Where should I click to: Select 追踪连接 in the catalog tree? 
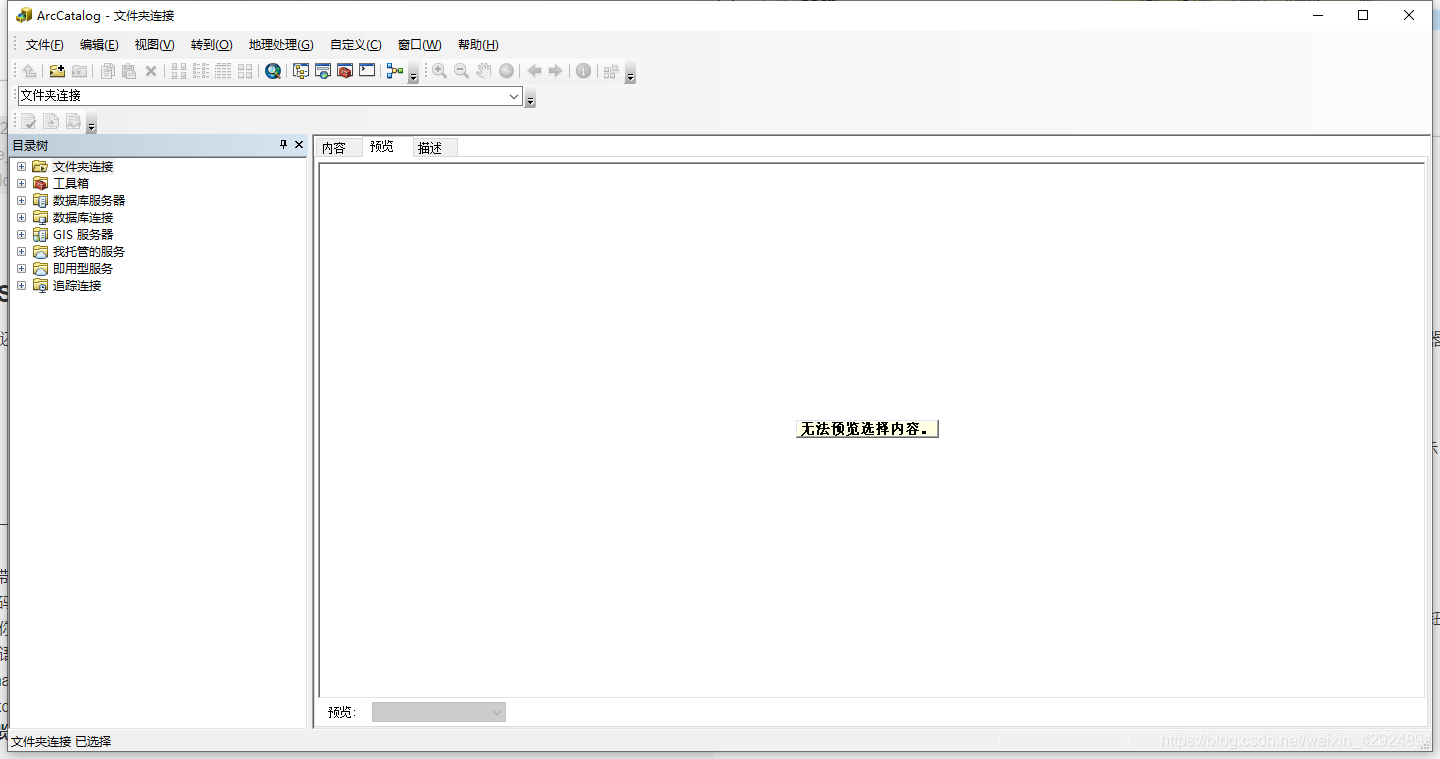(x=77, y=285)
